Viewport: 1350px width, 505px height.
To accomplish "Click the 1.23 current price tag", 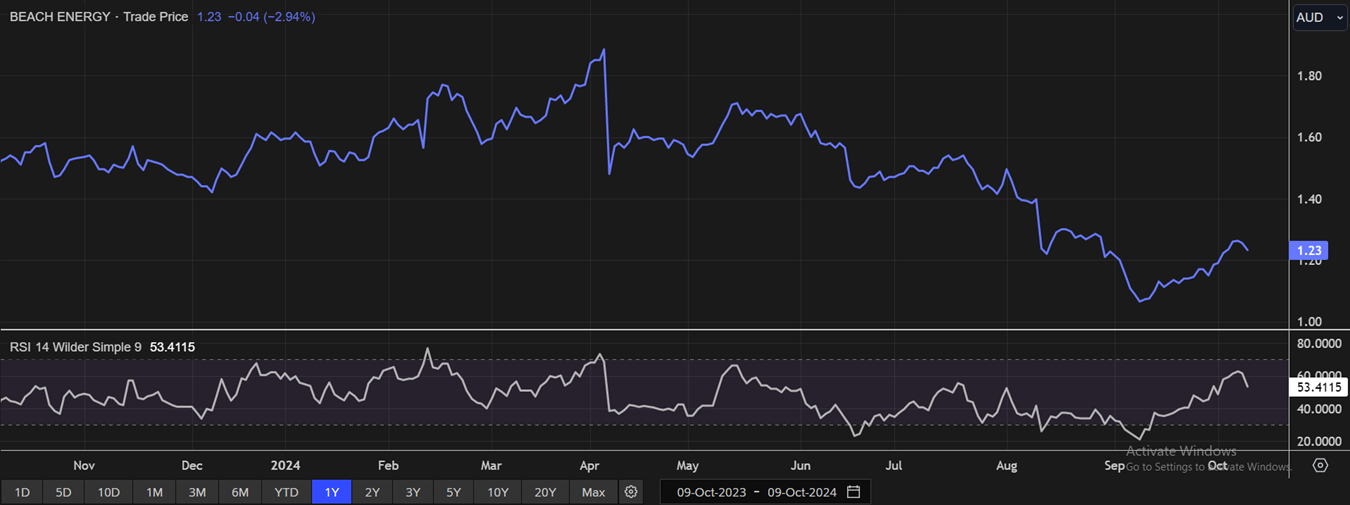I will pyautogui.click(x=1310, y=253).
